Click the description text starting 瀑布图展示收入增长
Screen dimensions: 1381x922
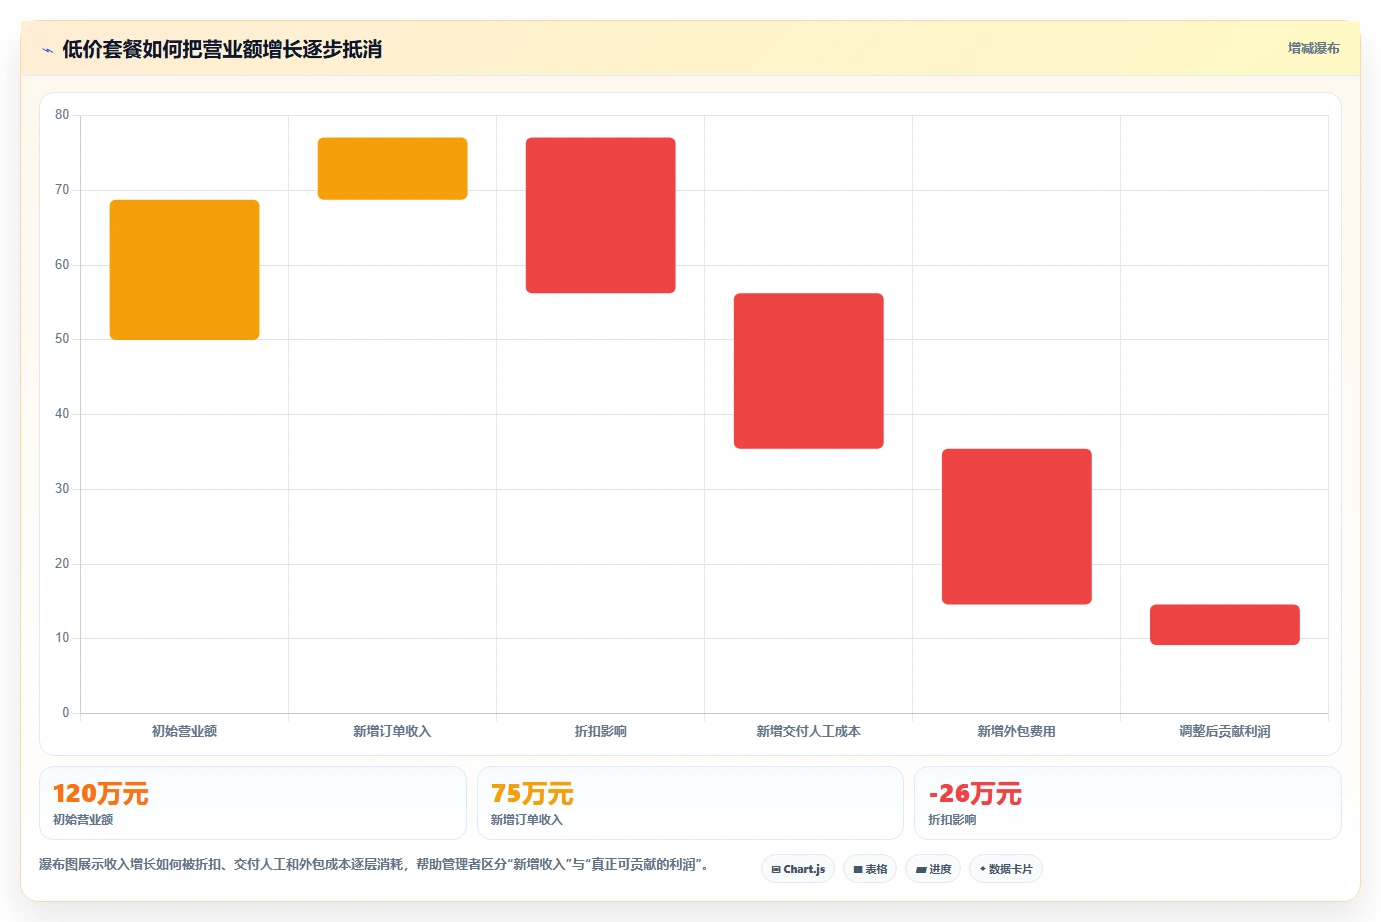click(x=374, y=864)
